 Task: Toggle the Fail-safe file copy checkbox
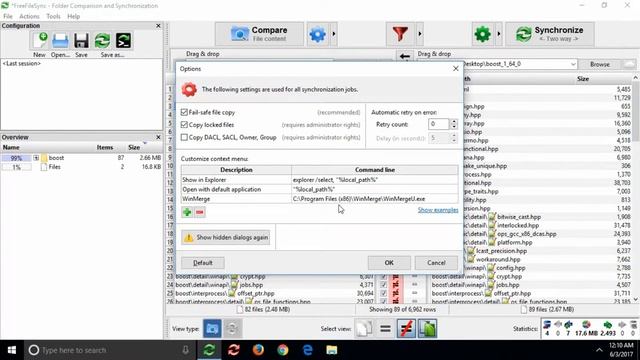[x=184, y=112]
